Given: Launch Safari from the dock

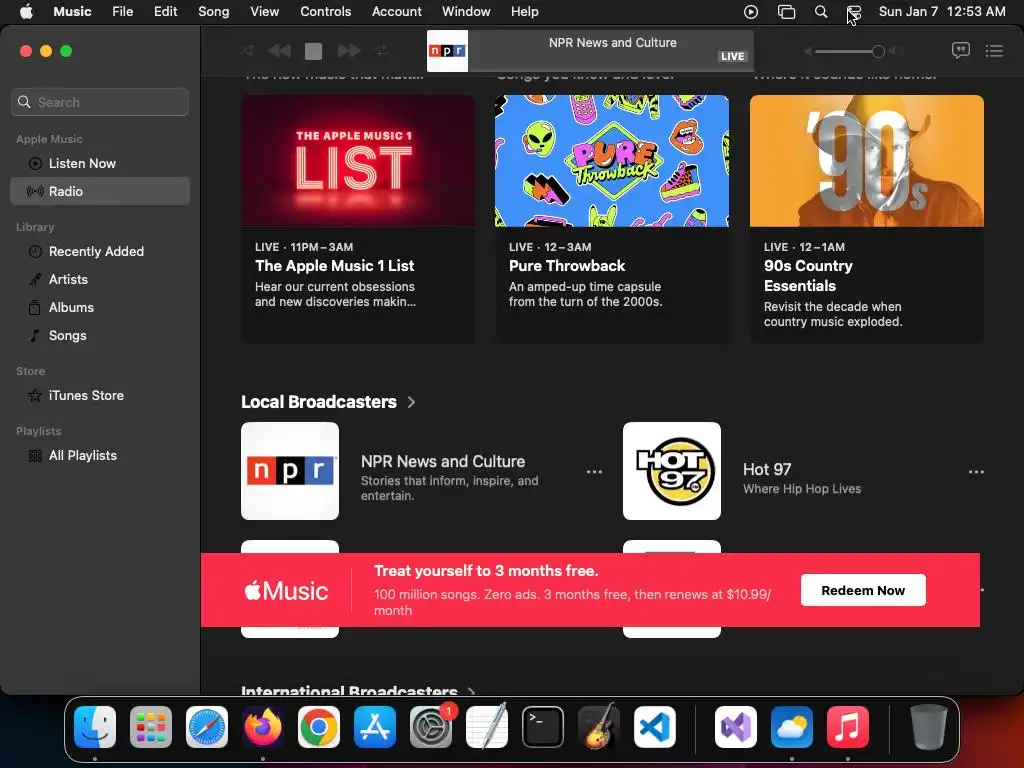Looking at the screenshot, I should click(x=207, y=727).
